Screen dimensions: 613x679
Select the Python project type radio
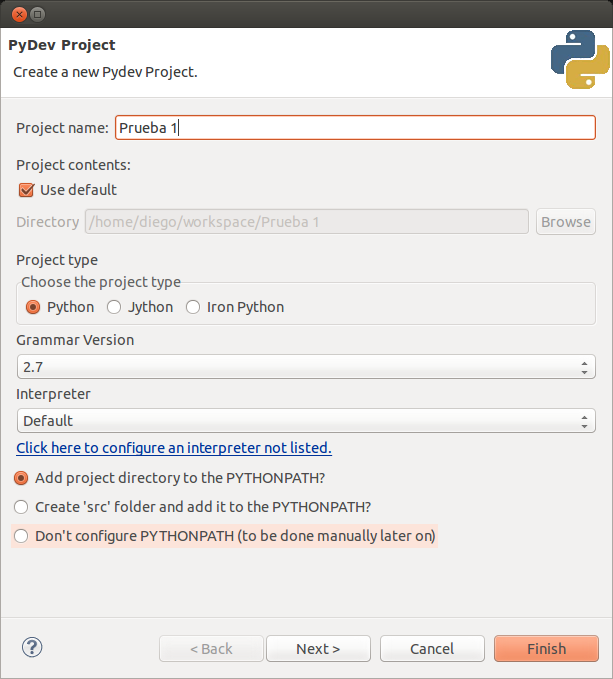pyautogui.click(x=33, y=307)
